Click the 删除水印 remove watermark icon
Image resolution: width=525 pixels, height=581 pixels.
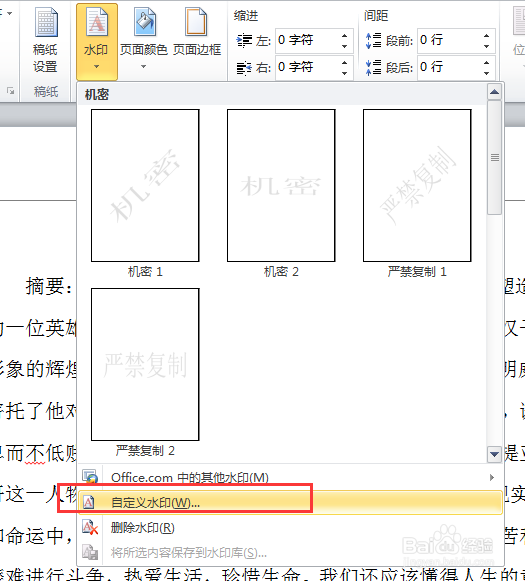pos(90,528)
